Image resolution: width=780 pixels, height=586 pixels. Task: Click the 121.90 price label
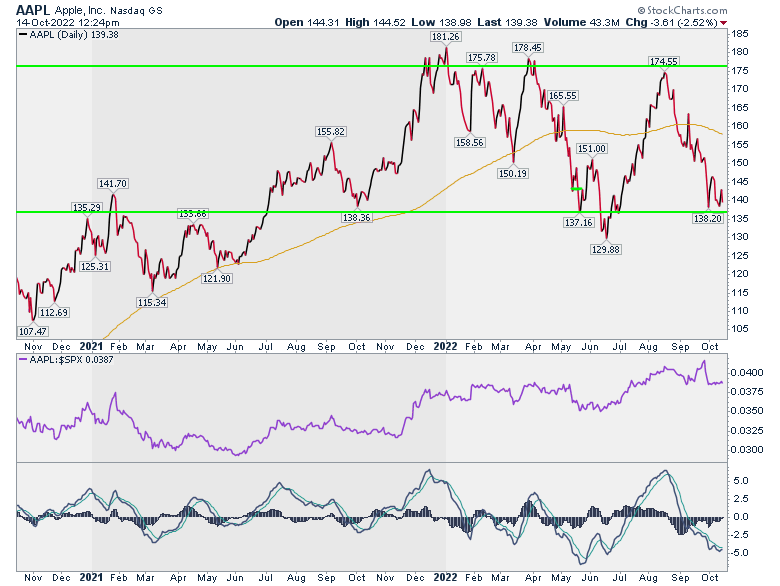216,279
